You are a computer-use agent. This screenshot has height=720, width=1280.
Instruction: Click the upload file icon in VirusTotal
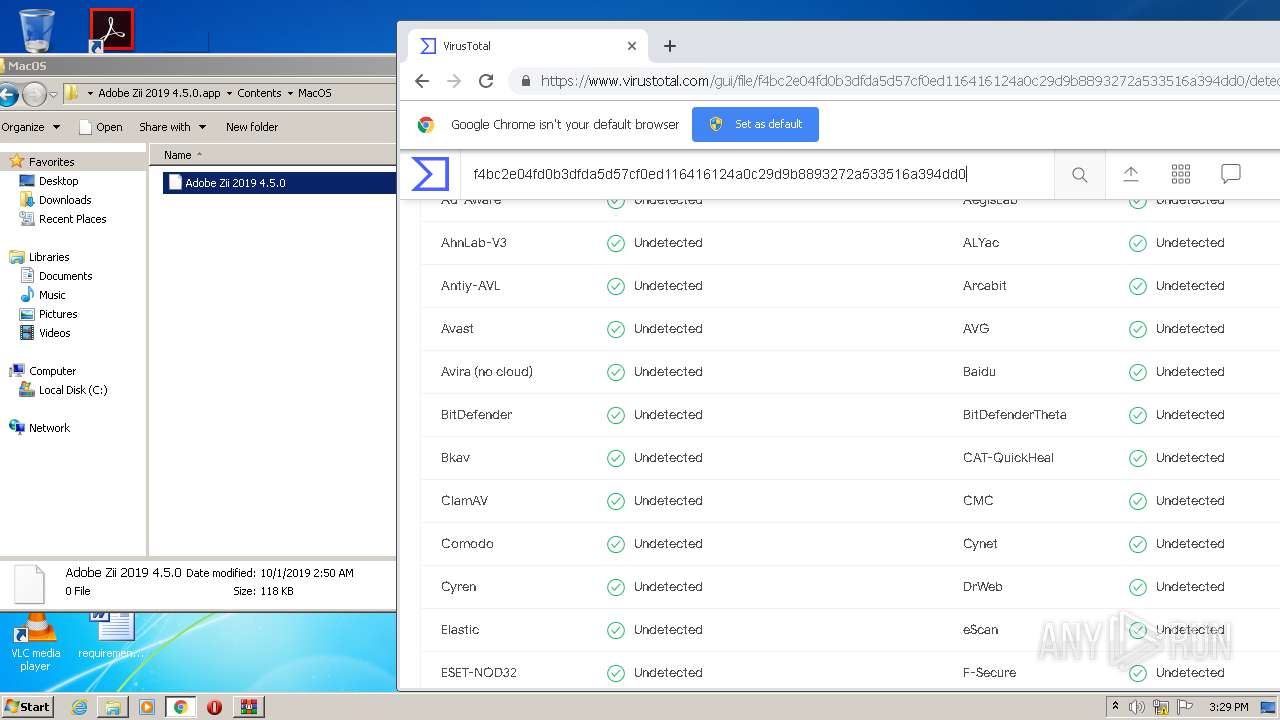[1131, 174]
